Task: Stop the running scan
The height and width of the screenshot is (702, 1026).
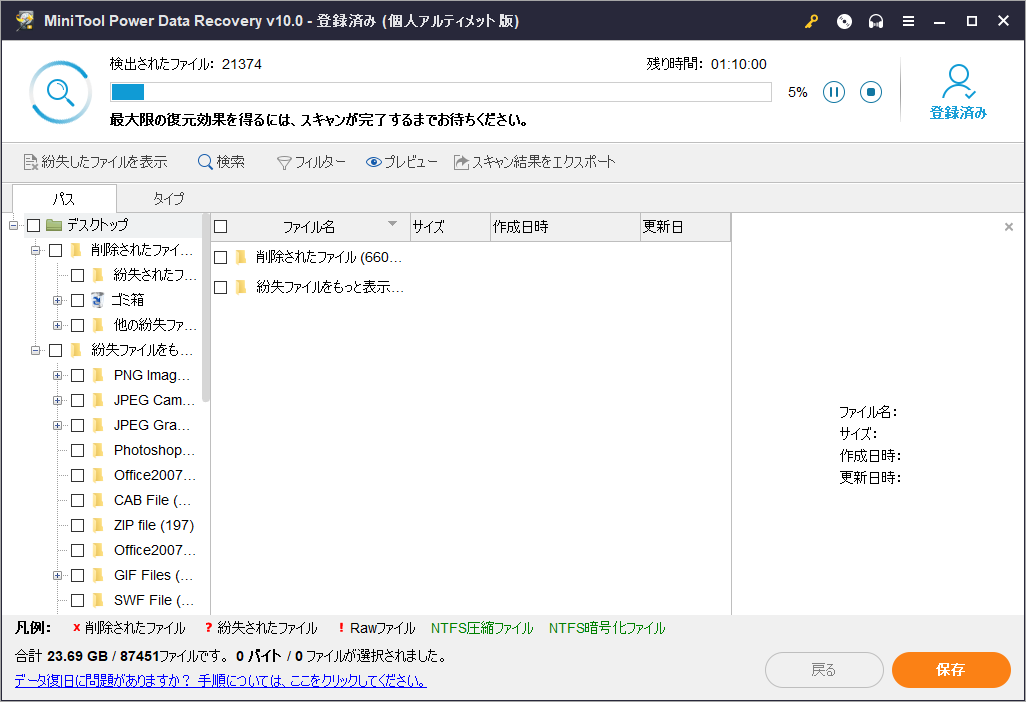Action: 871,92
